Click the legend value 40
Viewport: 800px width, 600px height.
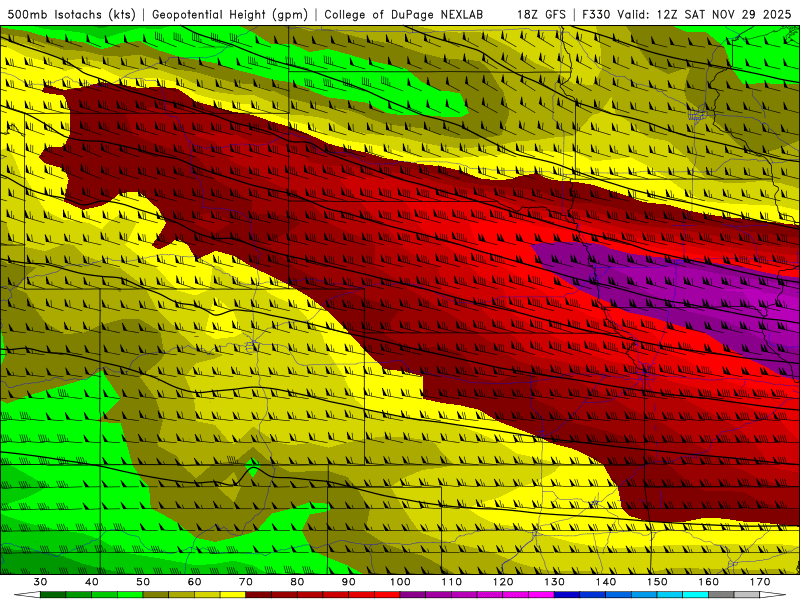pyautogui.click(x=92, y=582)
